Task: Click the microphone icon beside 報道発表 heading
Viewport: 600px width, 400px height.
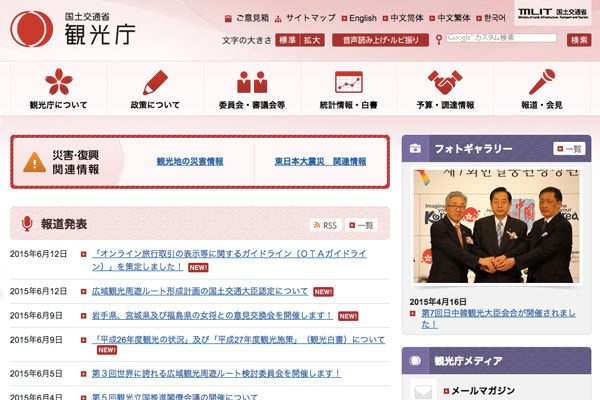Action: 26,224
